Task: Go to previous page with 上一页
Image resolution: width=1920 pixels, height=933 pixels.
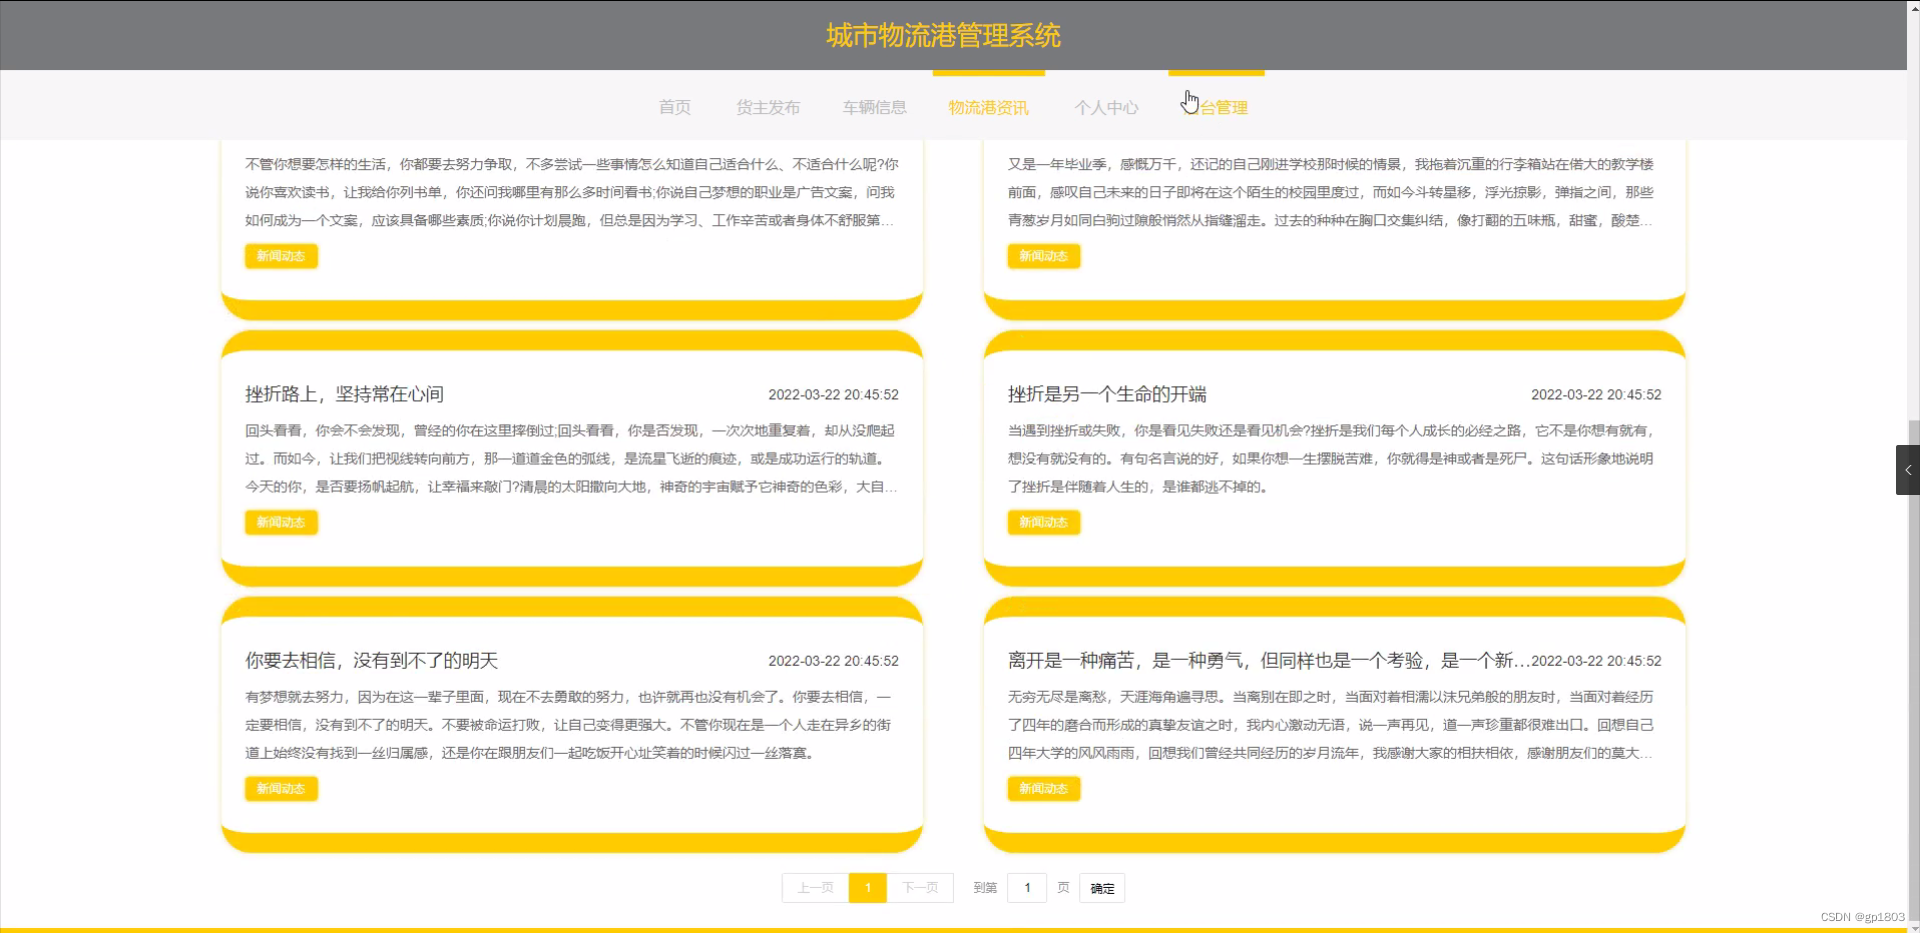Action: [x=815, y=888]
